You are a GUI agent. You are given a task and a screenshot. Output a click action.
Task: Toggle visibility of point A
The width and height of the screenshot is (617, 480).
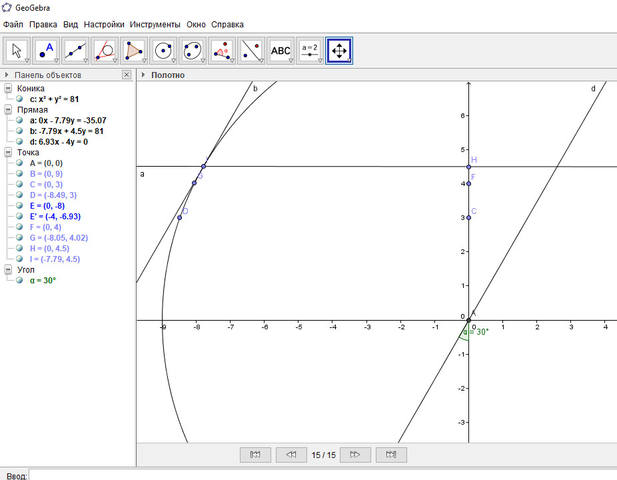(x=19, y=163)
